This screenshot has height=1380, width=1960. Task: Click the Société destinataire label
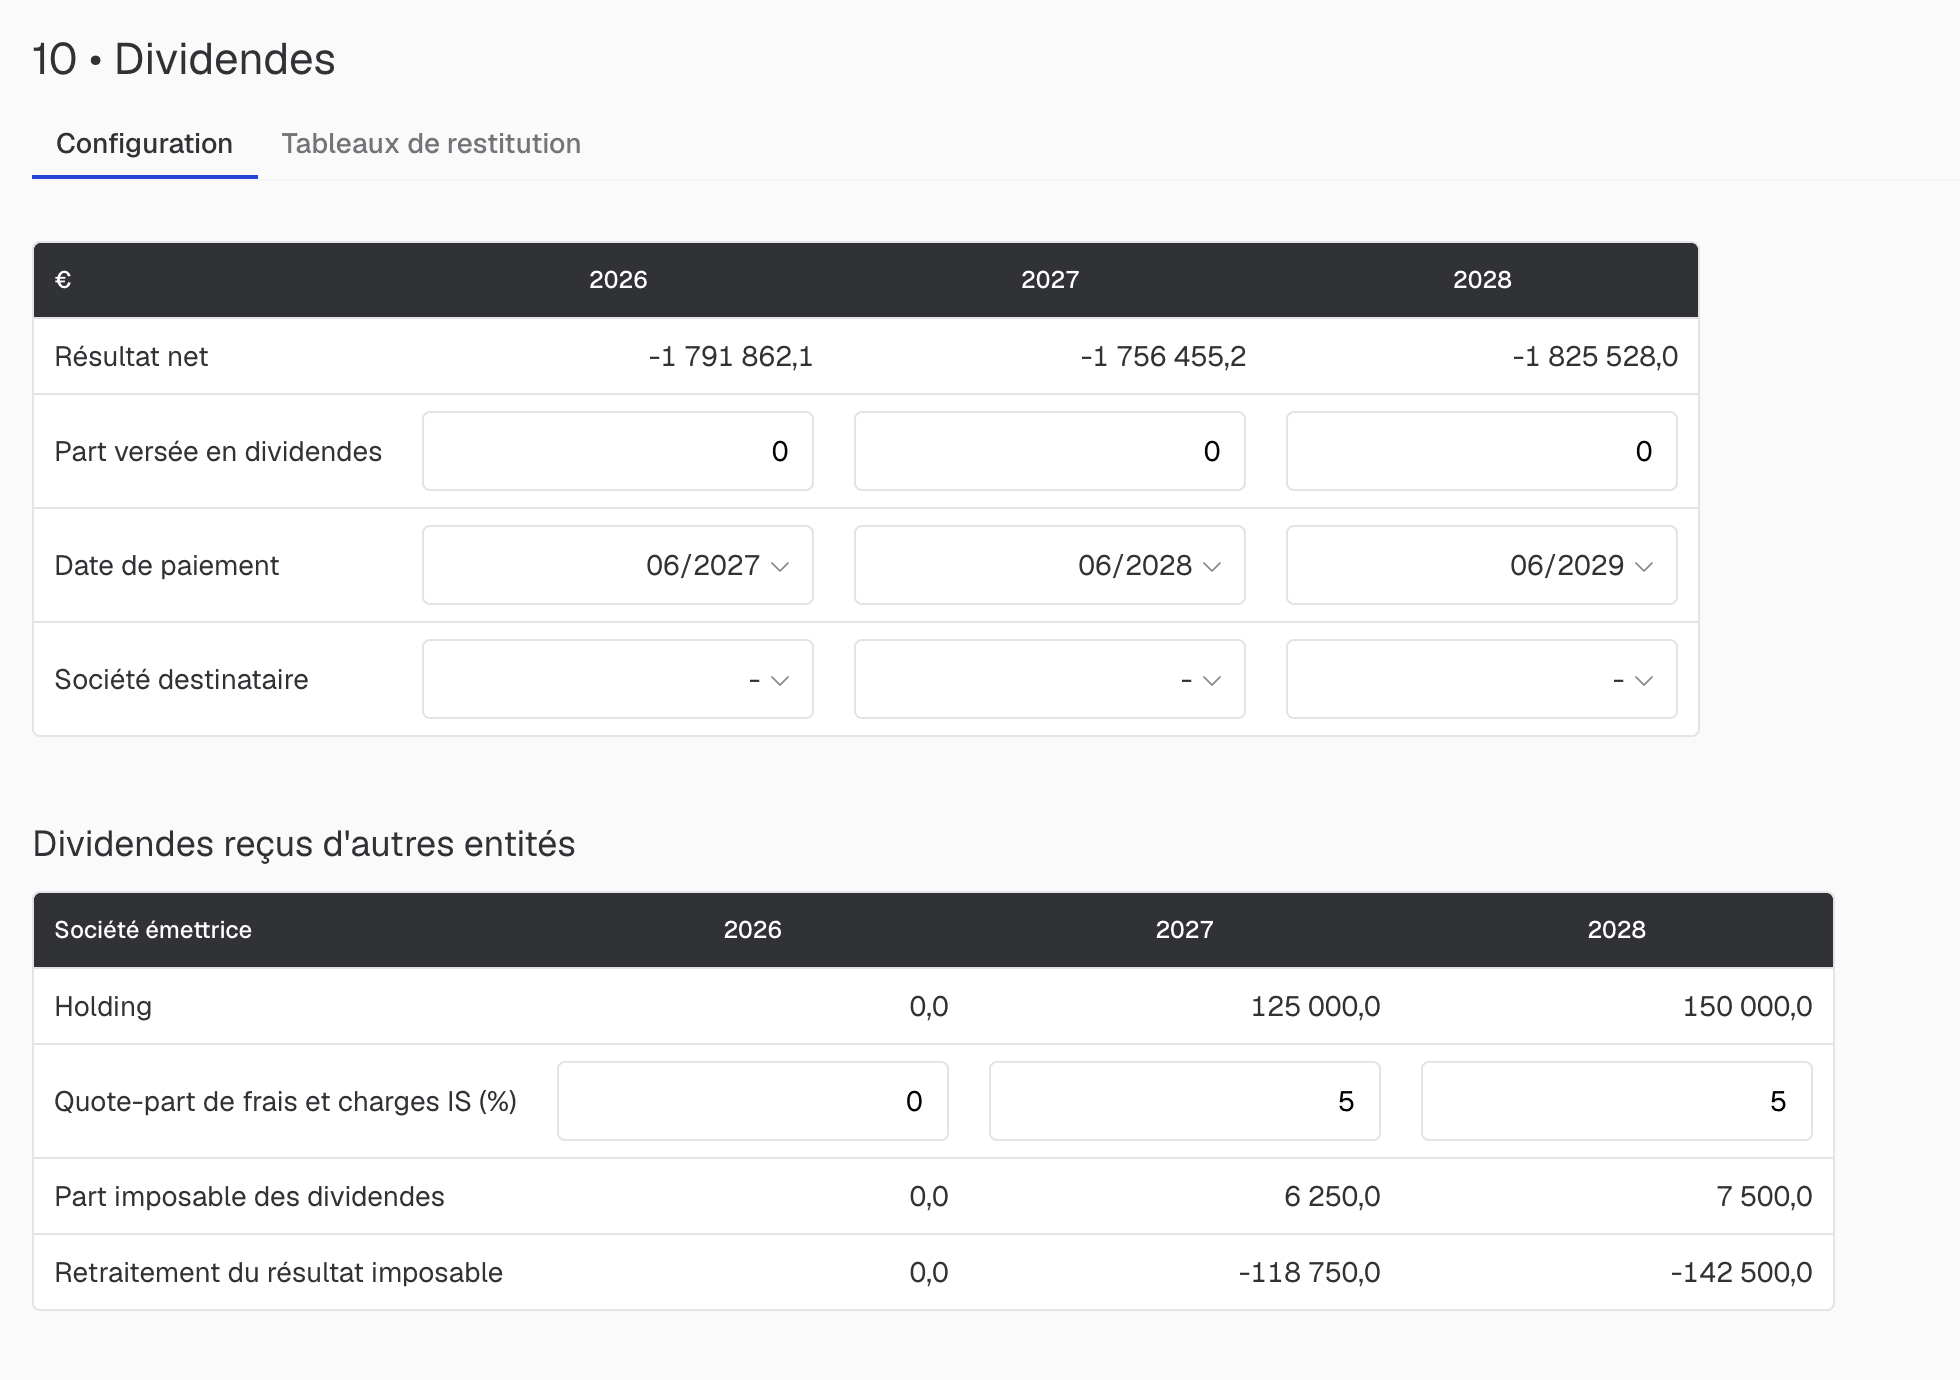(x=181, y=680)
